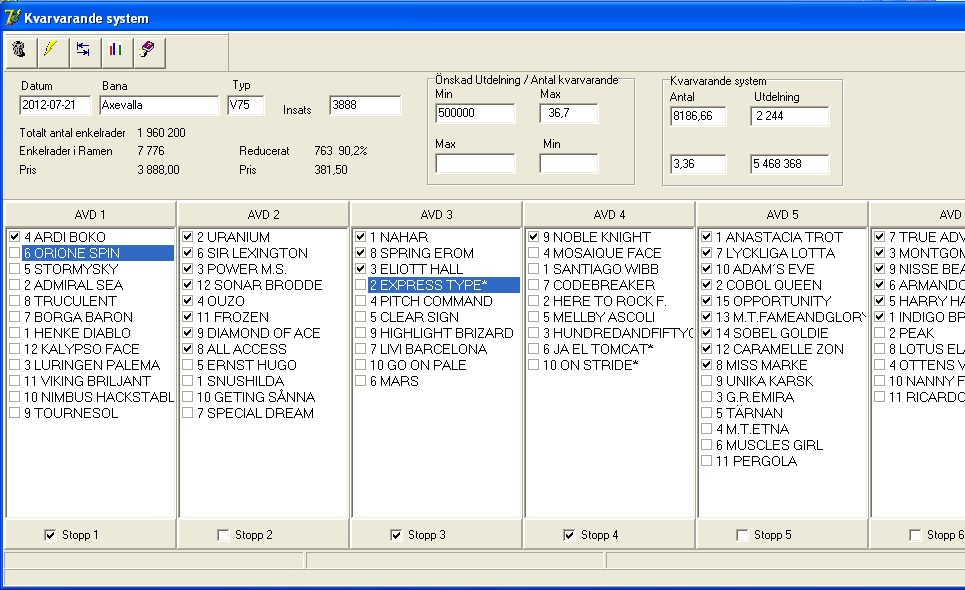This screenshot has width=965, height=590.
Task: Click the Datum field 2012-07-21
Action: tap(55, 105)
